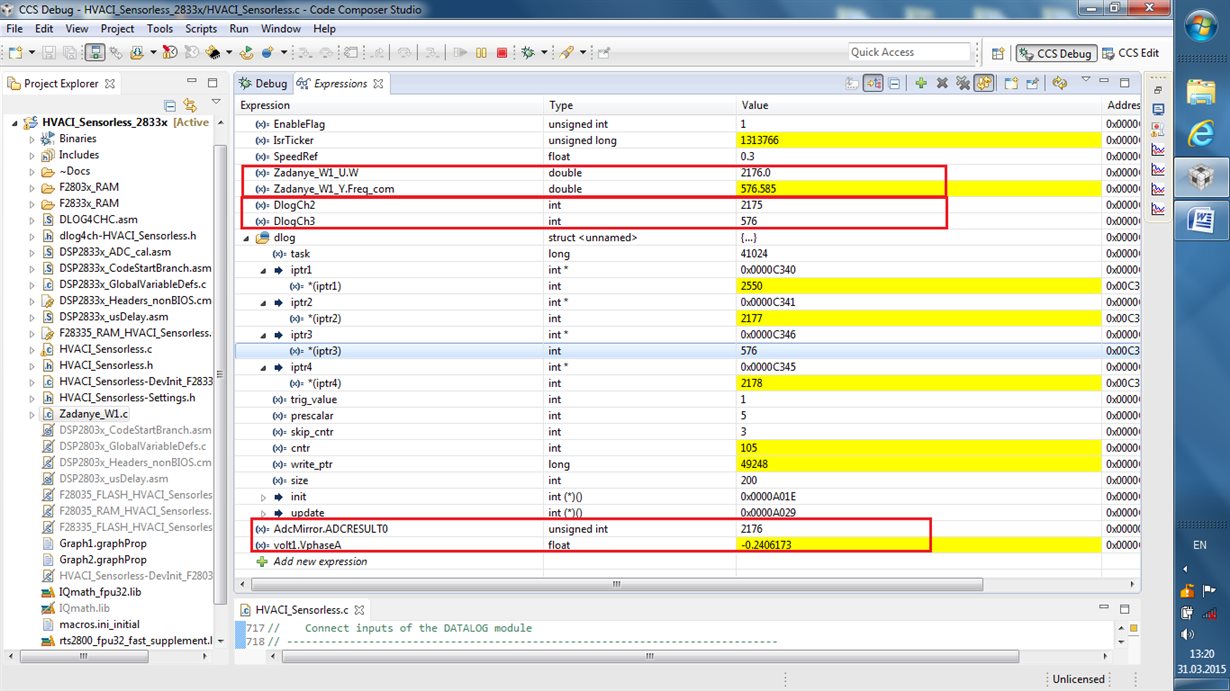This screenshot has height=691, width=1230.
Task: Collapse the iptr1 pointer node
Action: click(264, 270)
